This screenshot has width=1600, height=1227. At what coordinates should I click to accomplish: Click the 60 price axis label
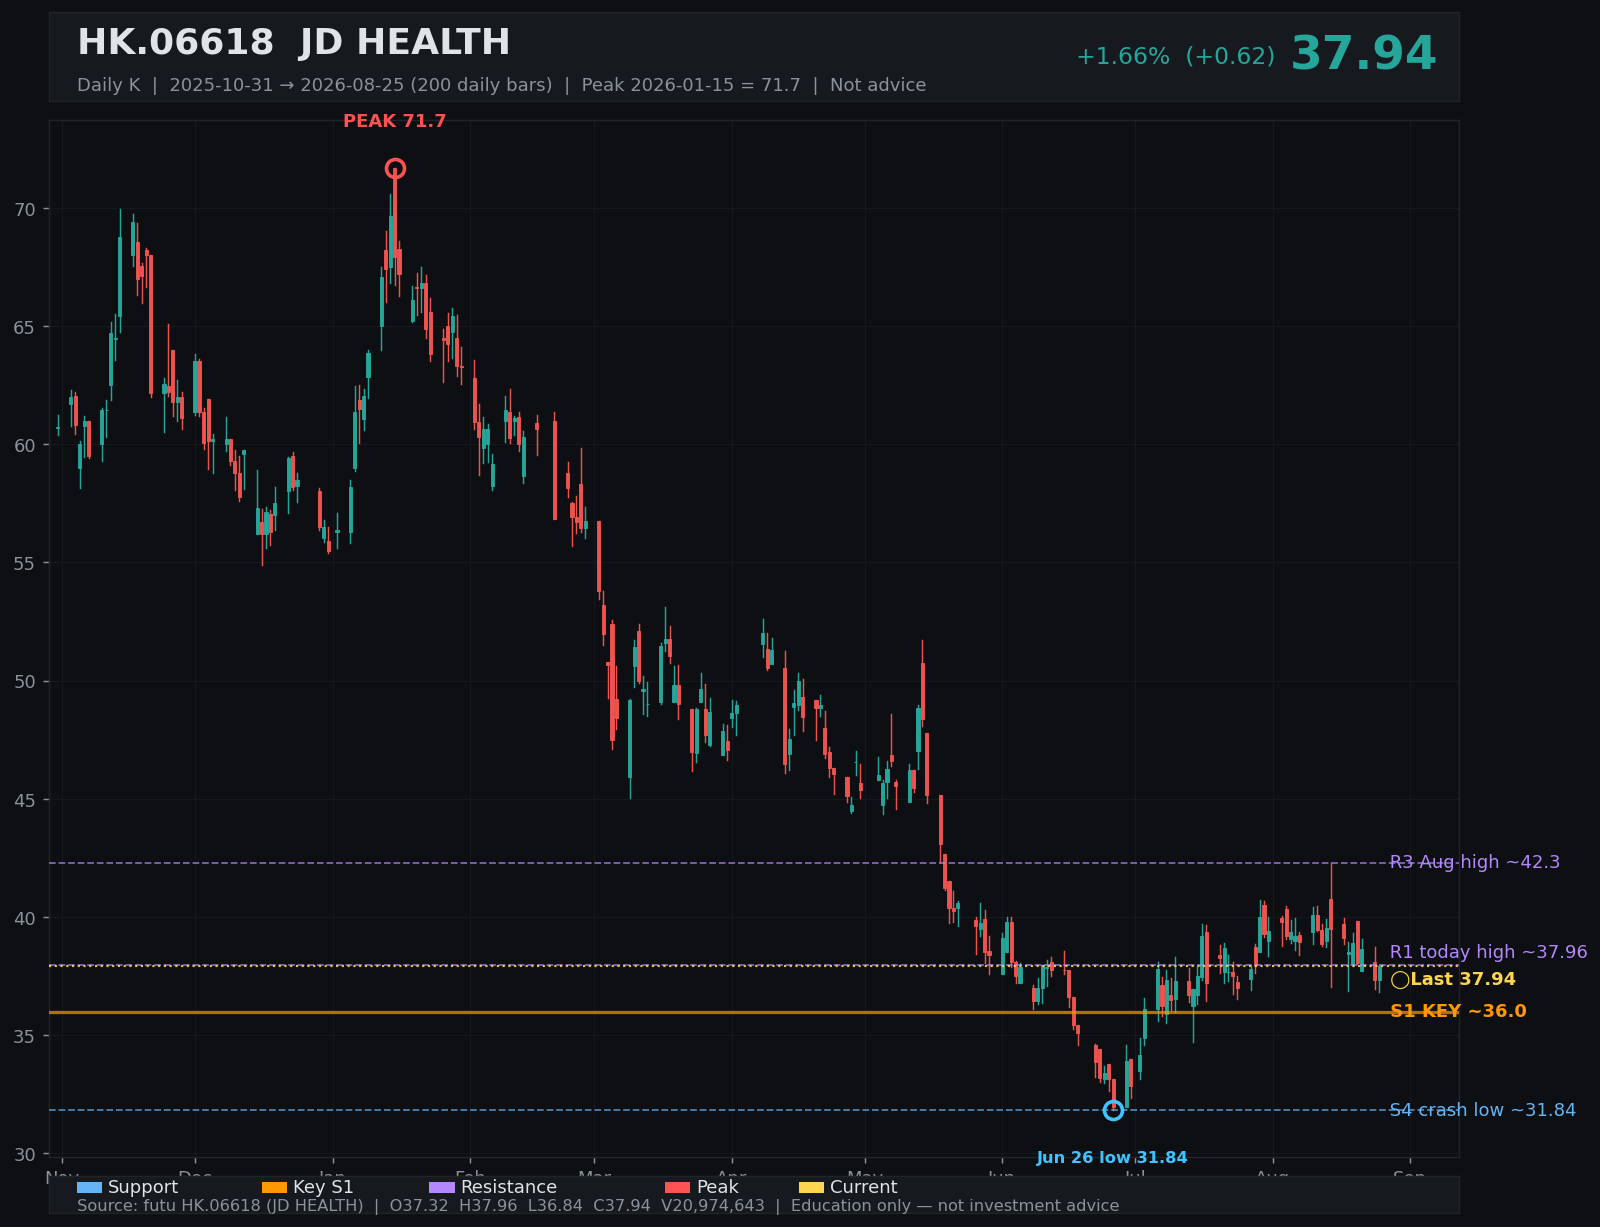(x=25, y=445)
